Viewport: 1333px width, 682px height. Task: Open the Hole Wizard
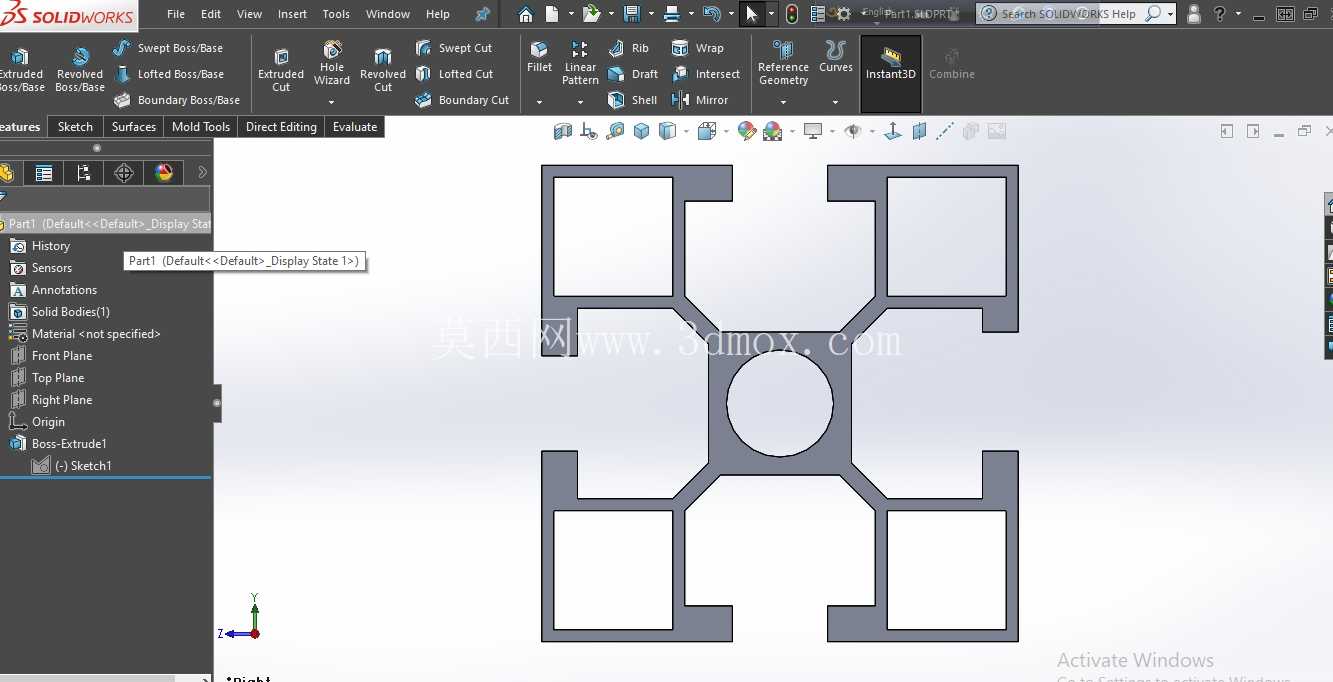[332, 63]
